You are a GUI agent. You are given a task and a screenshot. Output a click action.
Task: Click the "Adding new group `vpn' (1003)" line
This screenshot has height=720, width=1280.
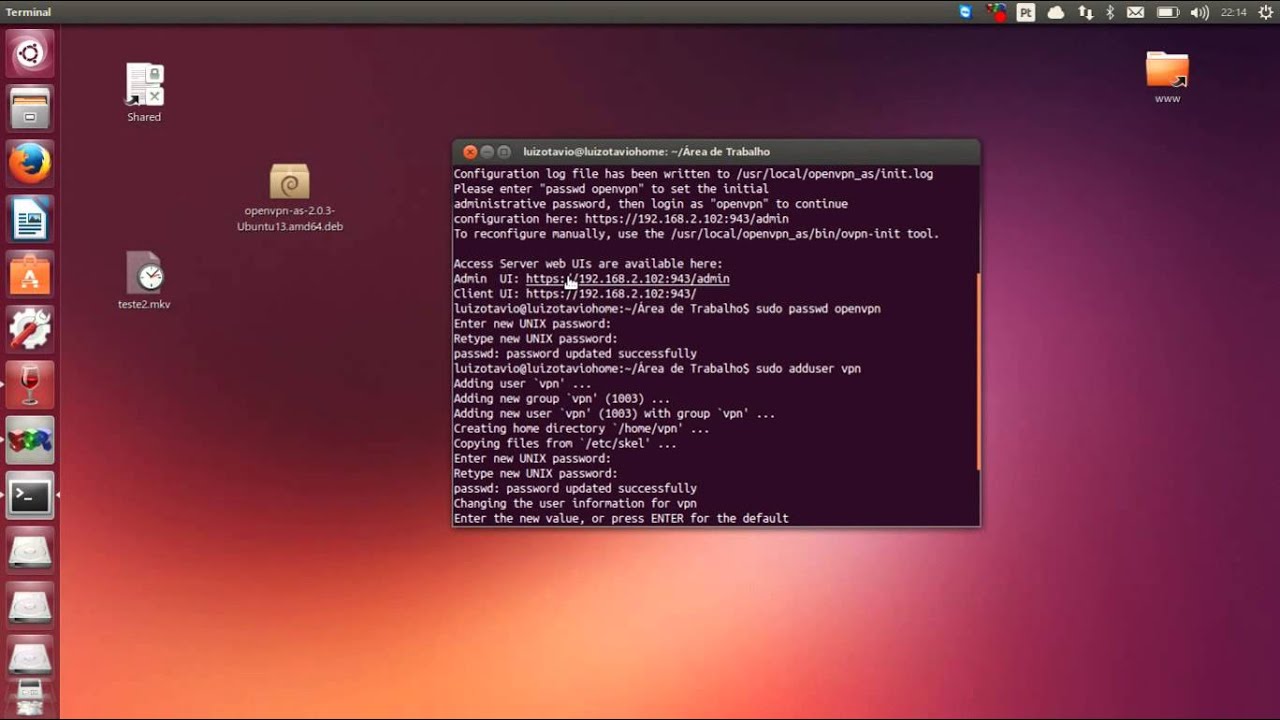[562, 399]
